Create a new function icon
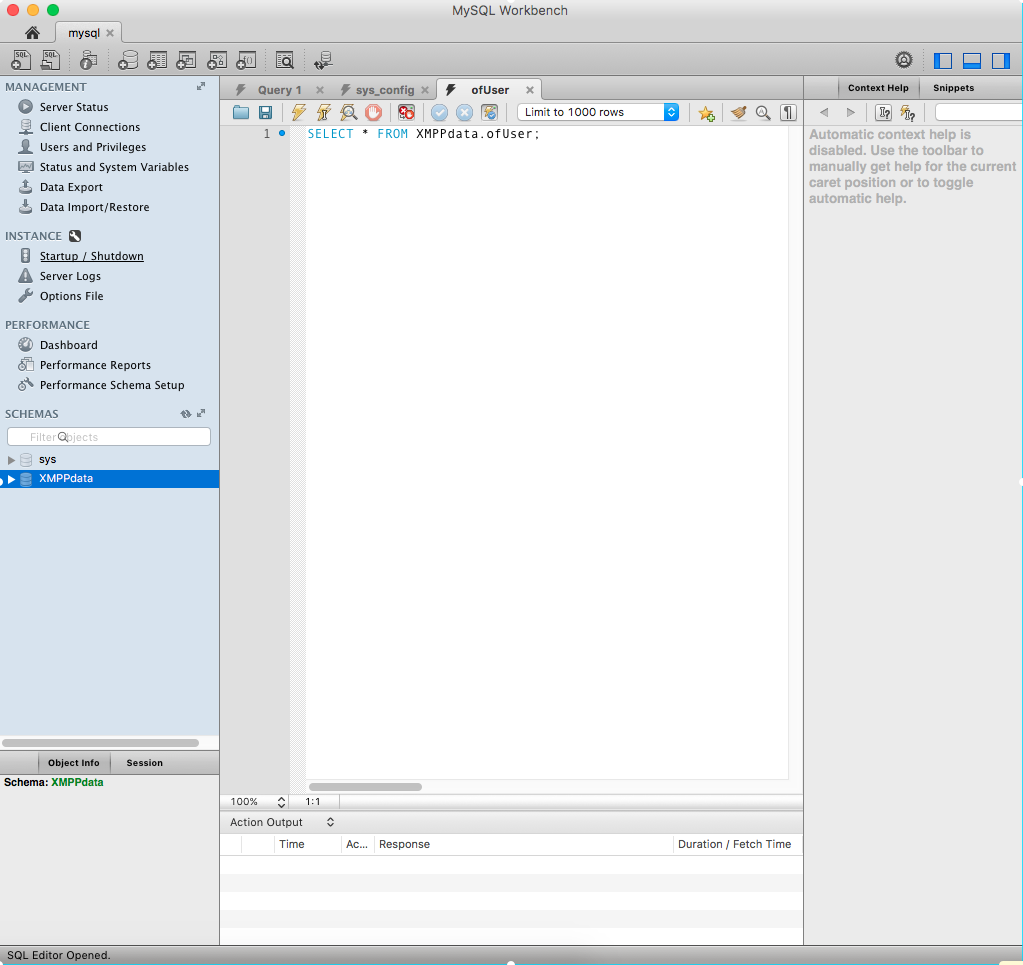The image size is (1023, 965). pyautogui.click(x=246, y=60)
